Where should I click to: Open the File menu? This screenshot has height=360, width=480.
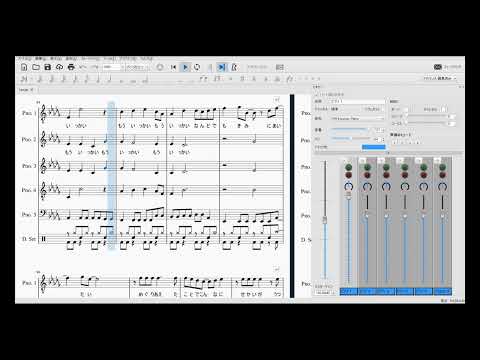click(x=25, y=58)
